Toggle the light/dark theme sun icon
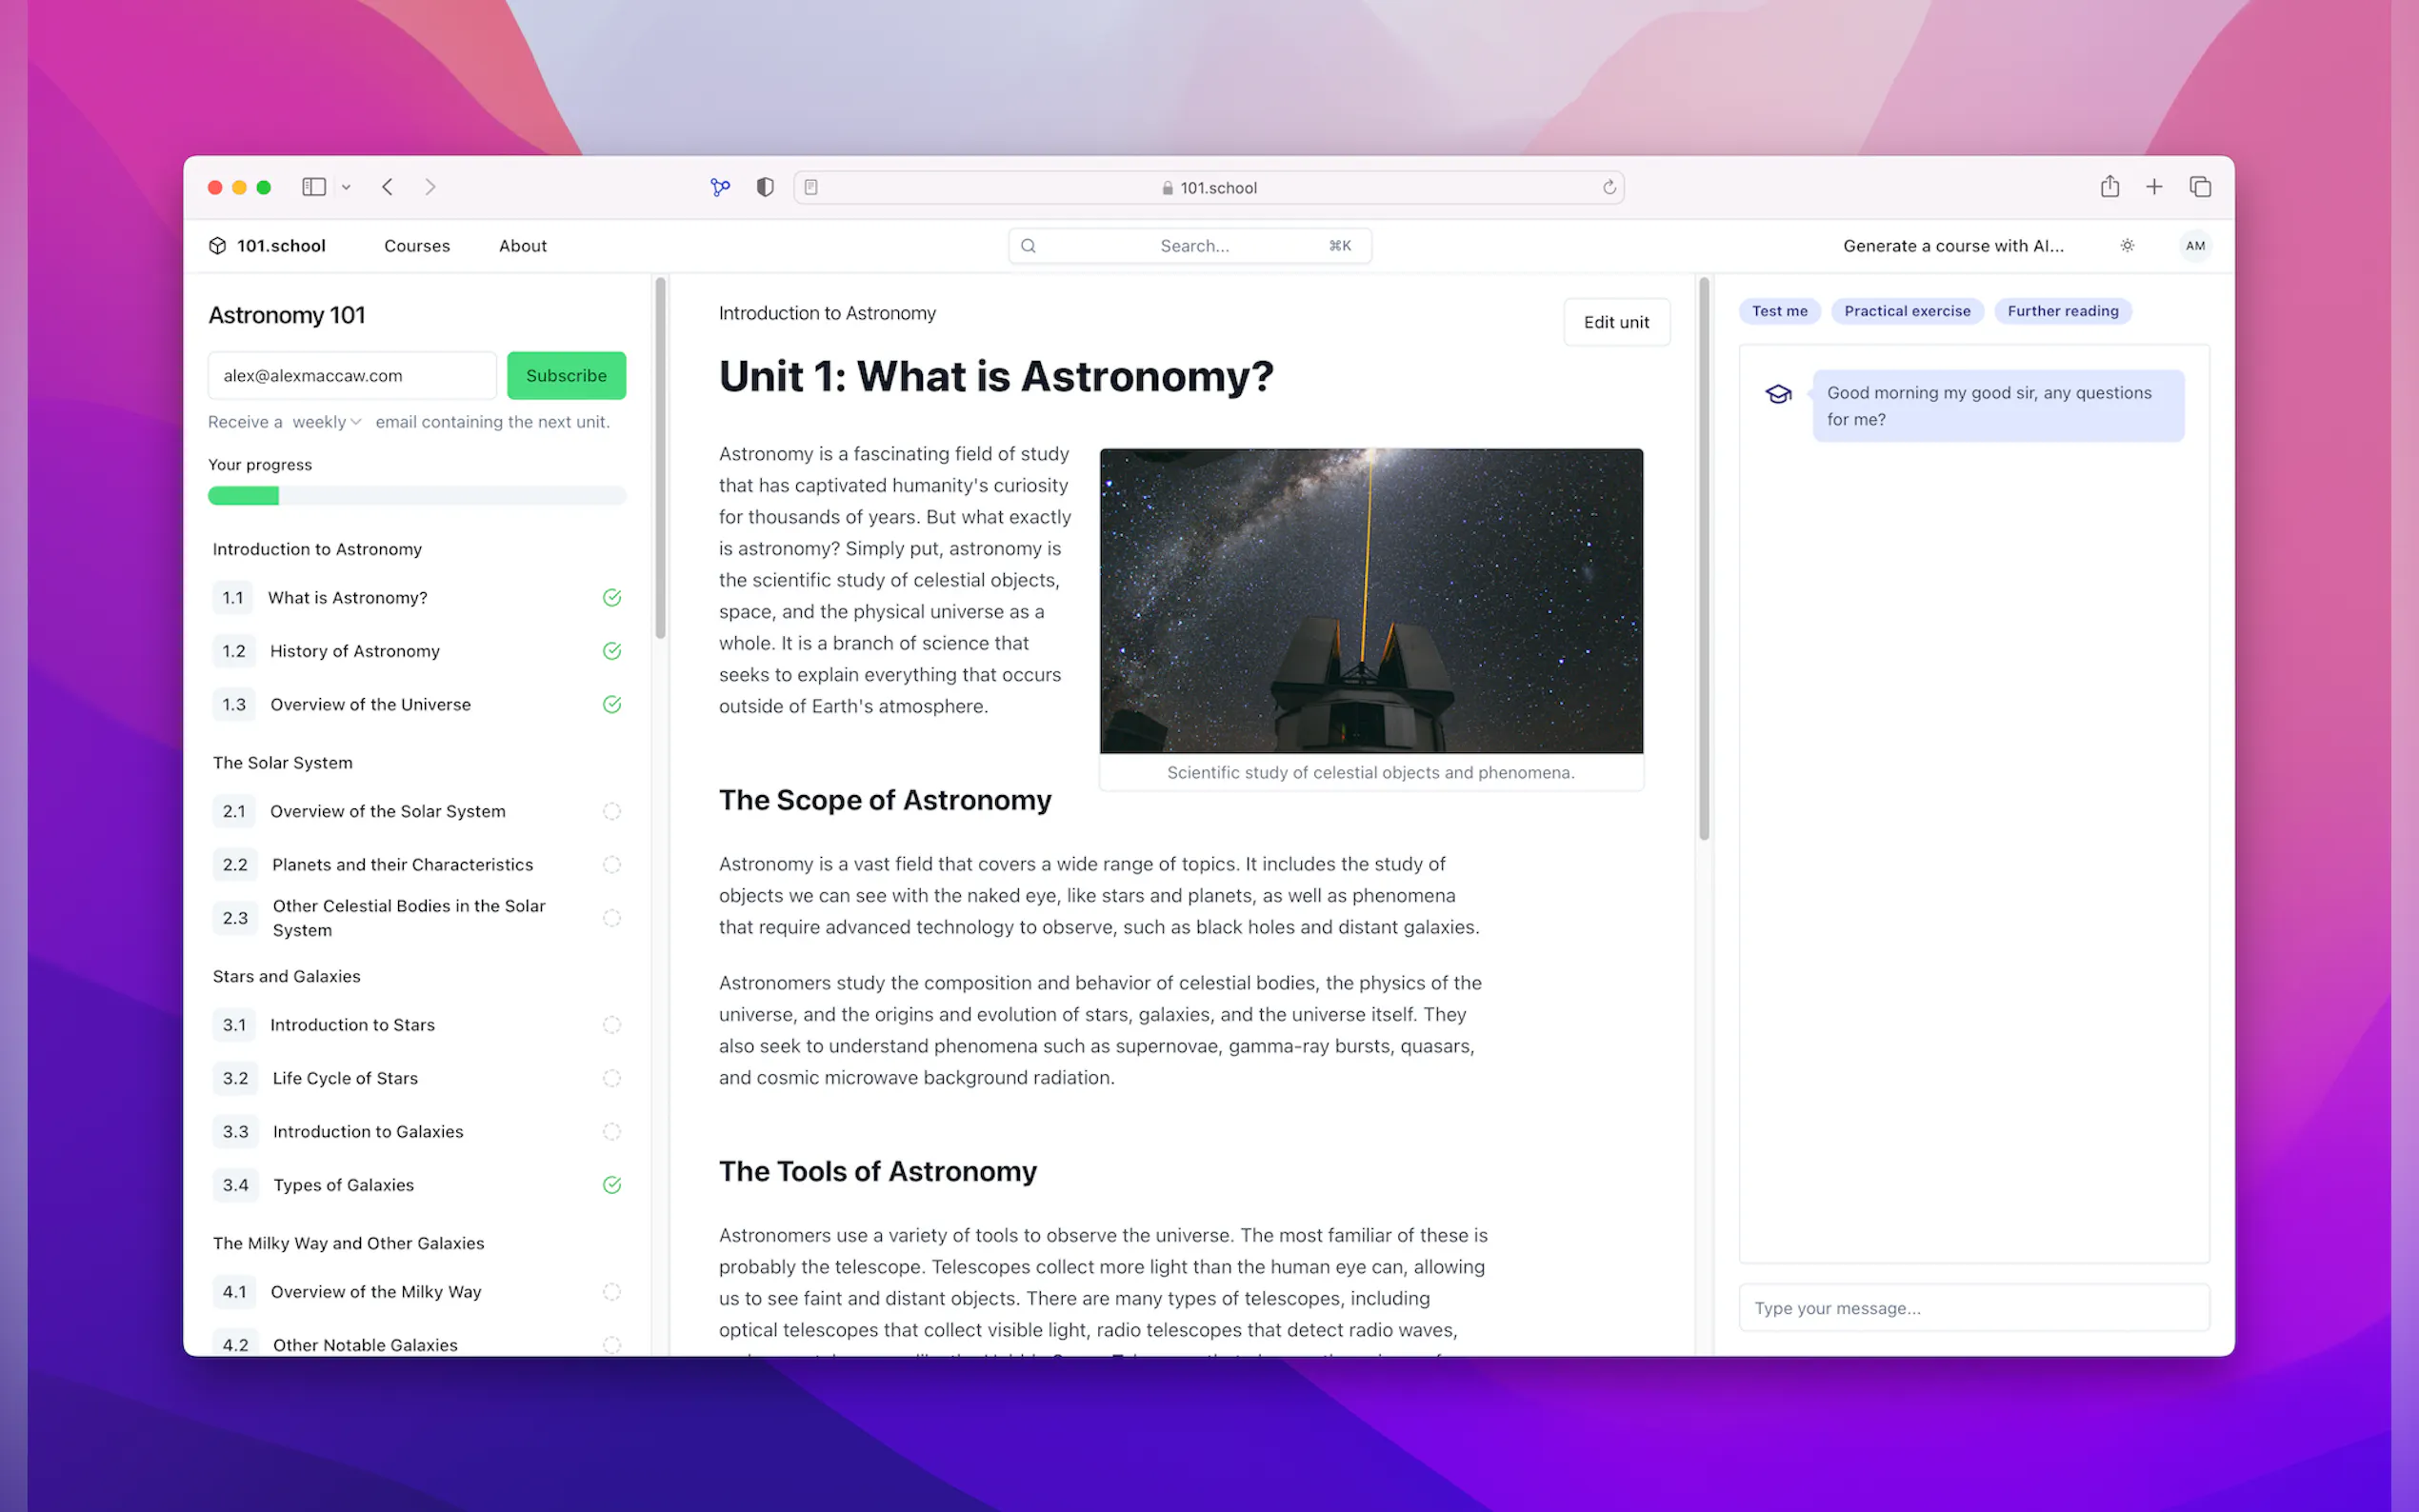The width and height of the screenshot is (2419, 1512). coord(2127,246)
